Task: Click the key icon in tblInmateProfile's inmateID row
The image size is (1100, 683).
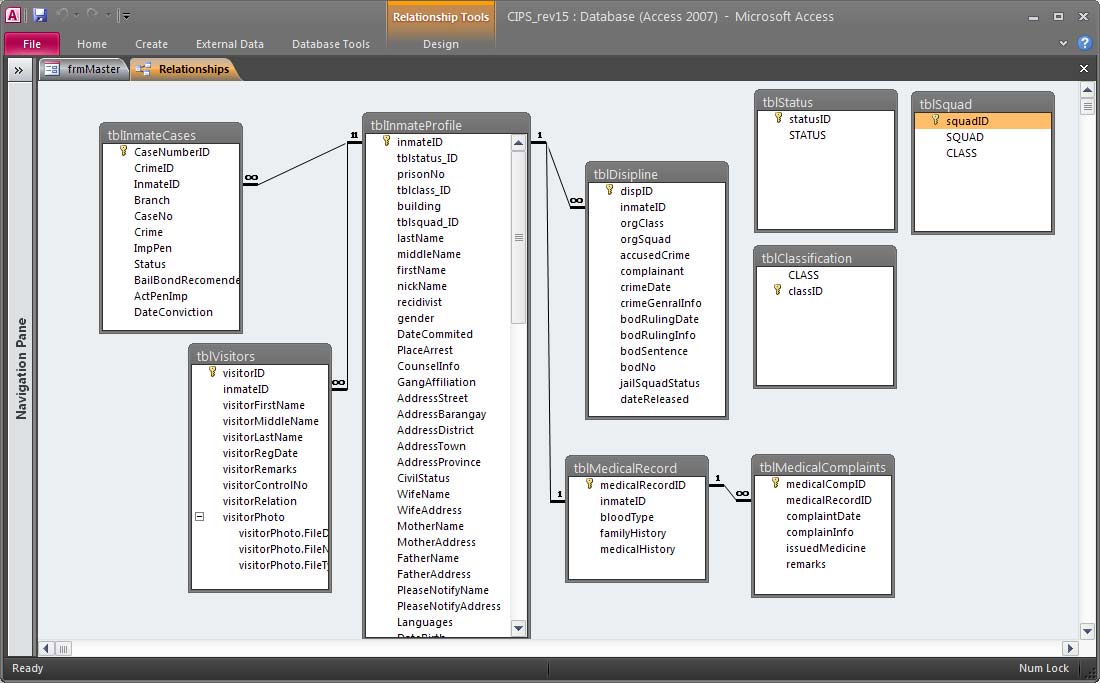Action: coord(387,142)
